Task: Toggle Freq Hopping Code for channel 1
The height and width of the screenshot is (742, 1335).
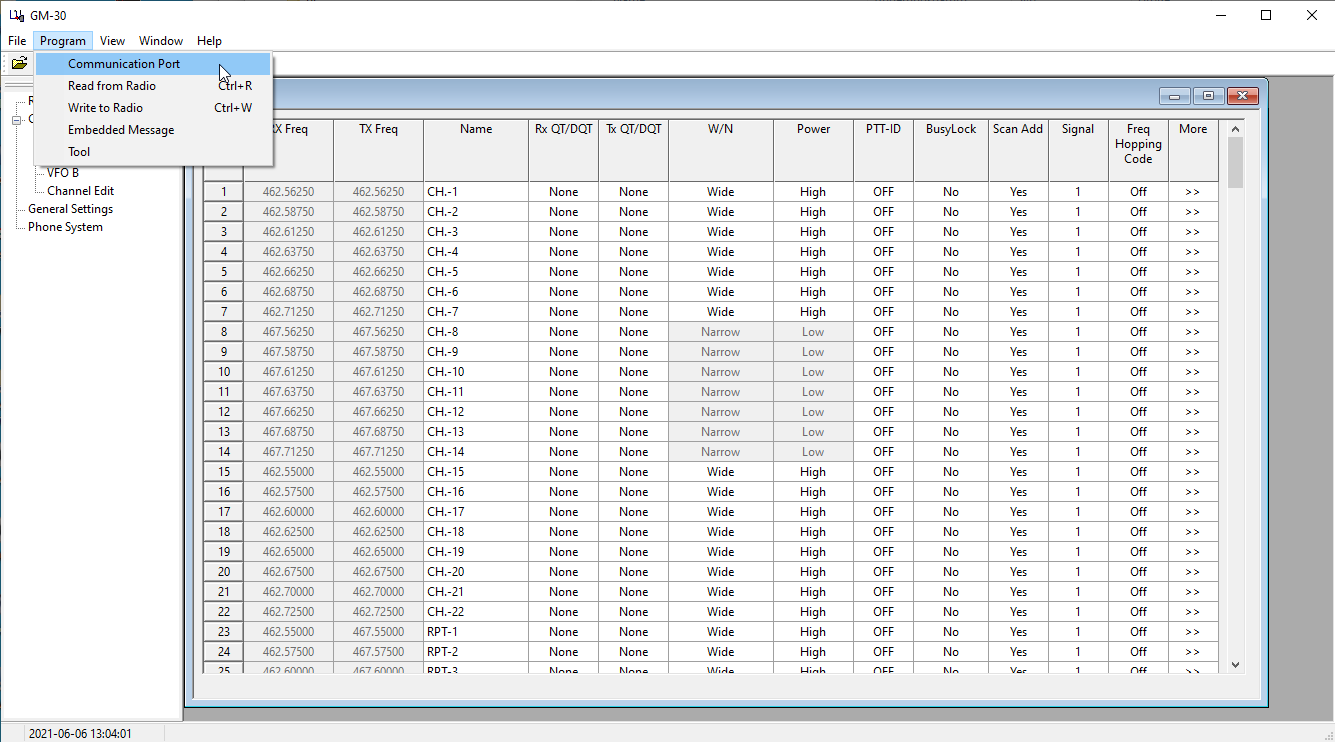Action: click(1138, 191)
